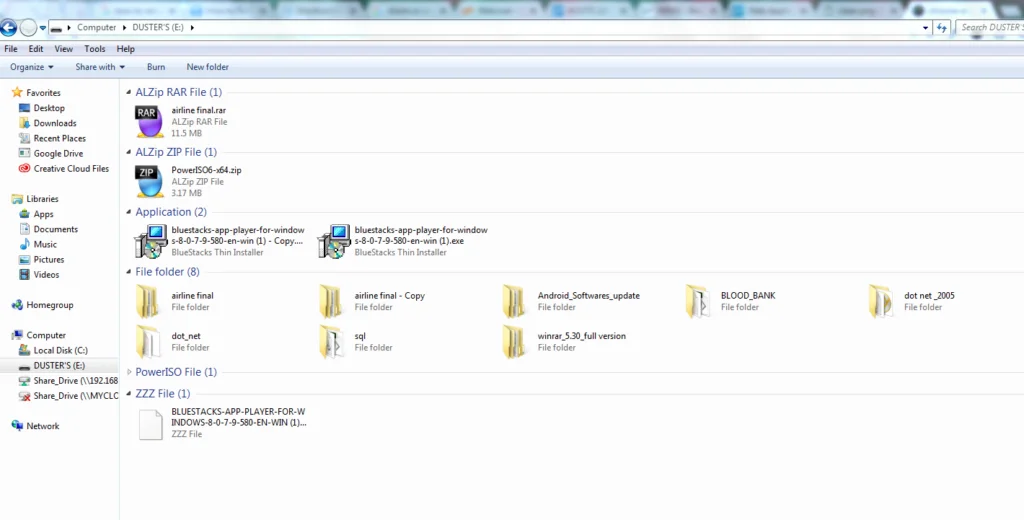Click the Burn toolbar button

pyautogui.click(x=156, y=67)
